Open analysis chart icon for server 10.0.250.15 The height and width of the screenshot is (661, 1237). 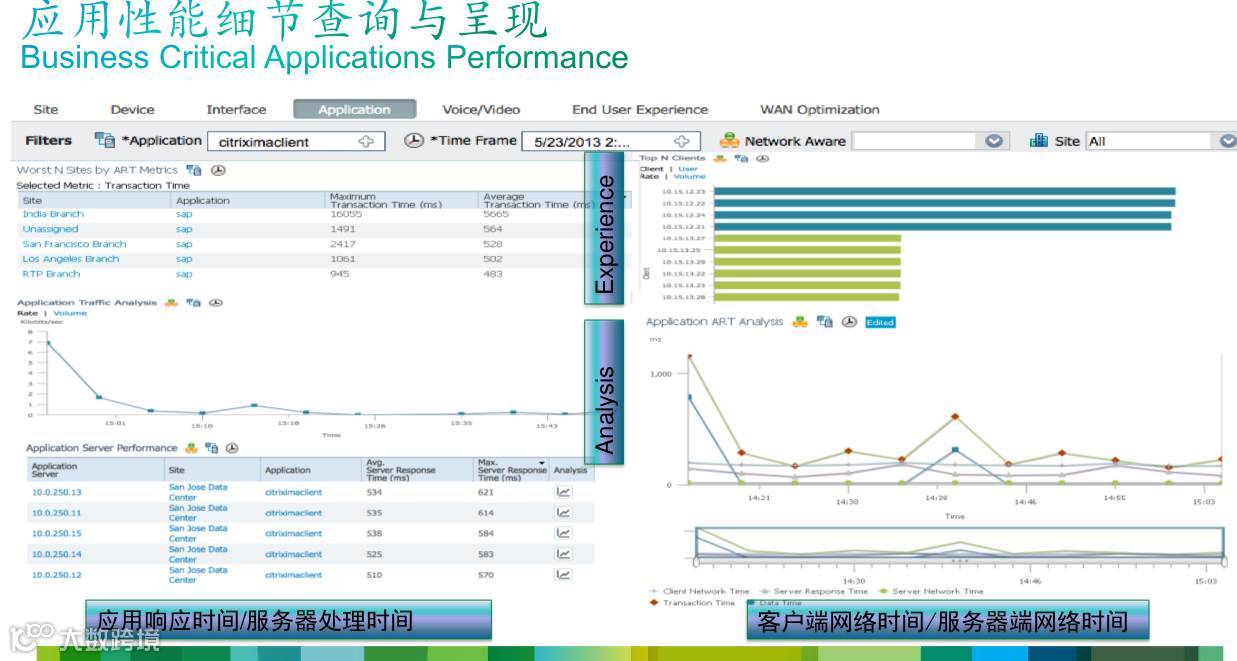click(564, 533)
